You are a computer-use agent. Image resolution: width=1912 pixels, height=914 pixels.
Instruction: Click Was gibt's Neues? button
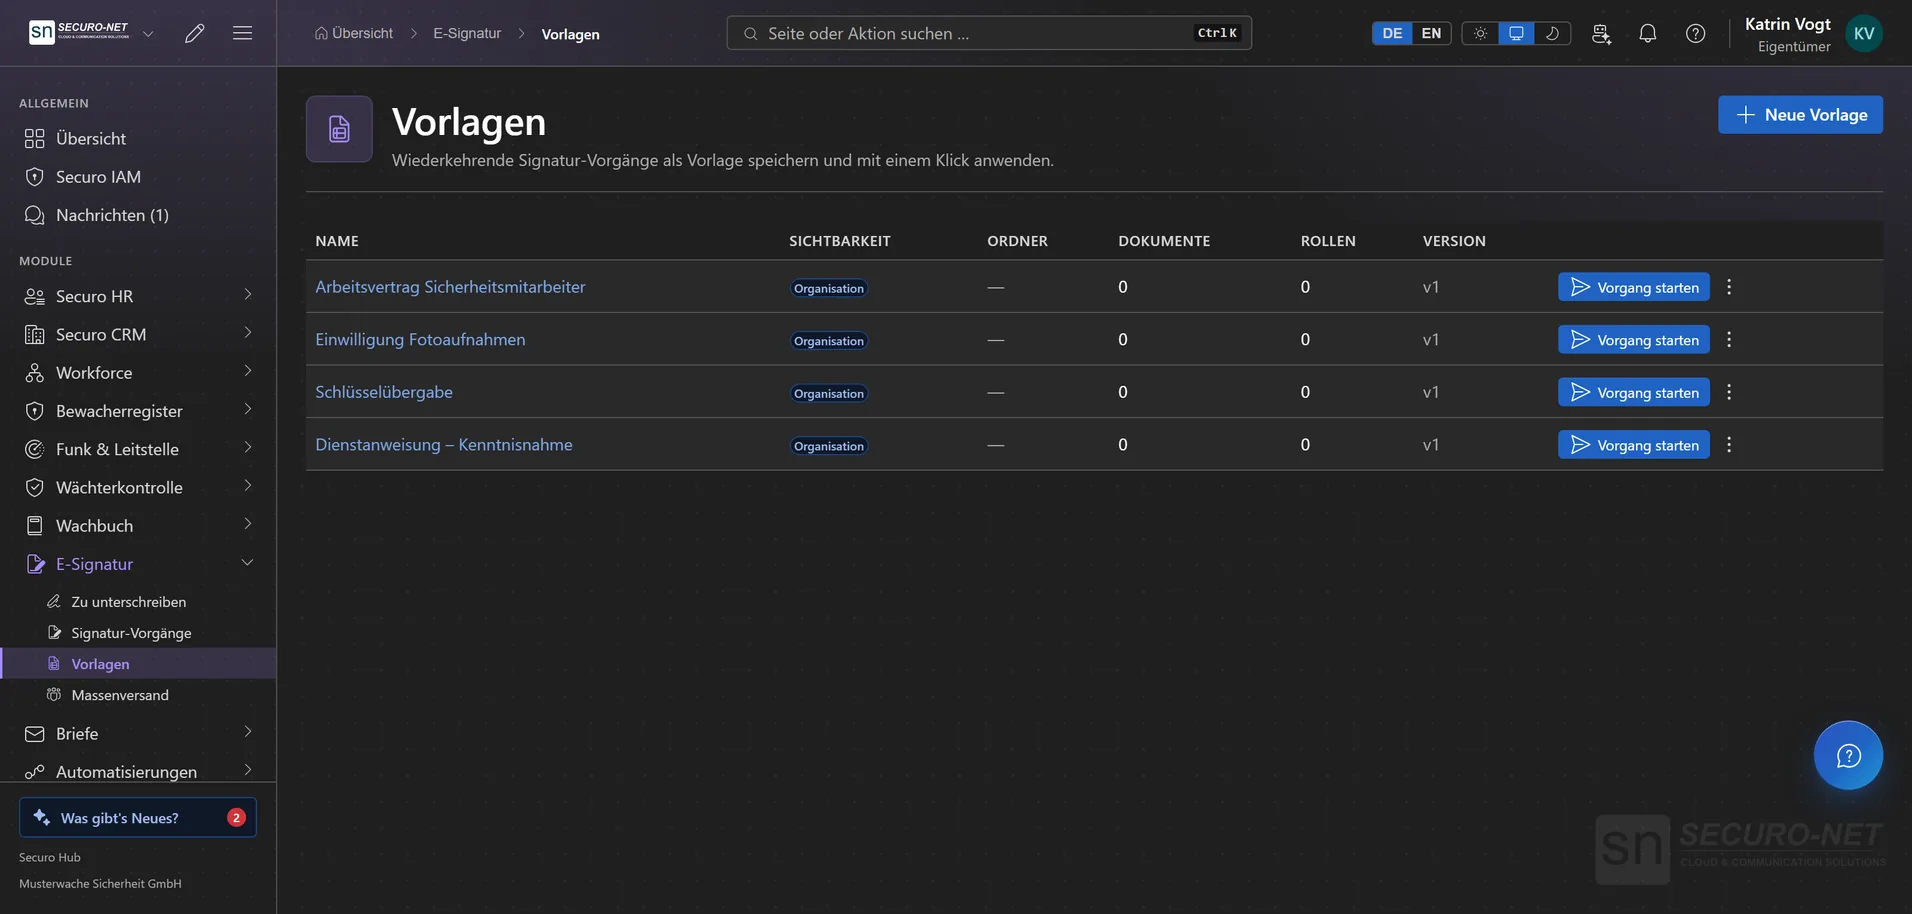138,817
